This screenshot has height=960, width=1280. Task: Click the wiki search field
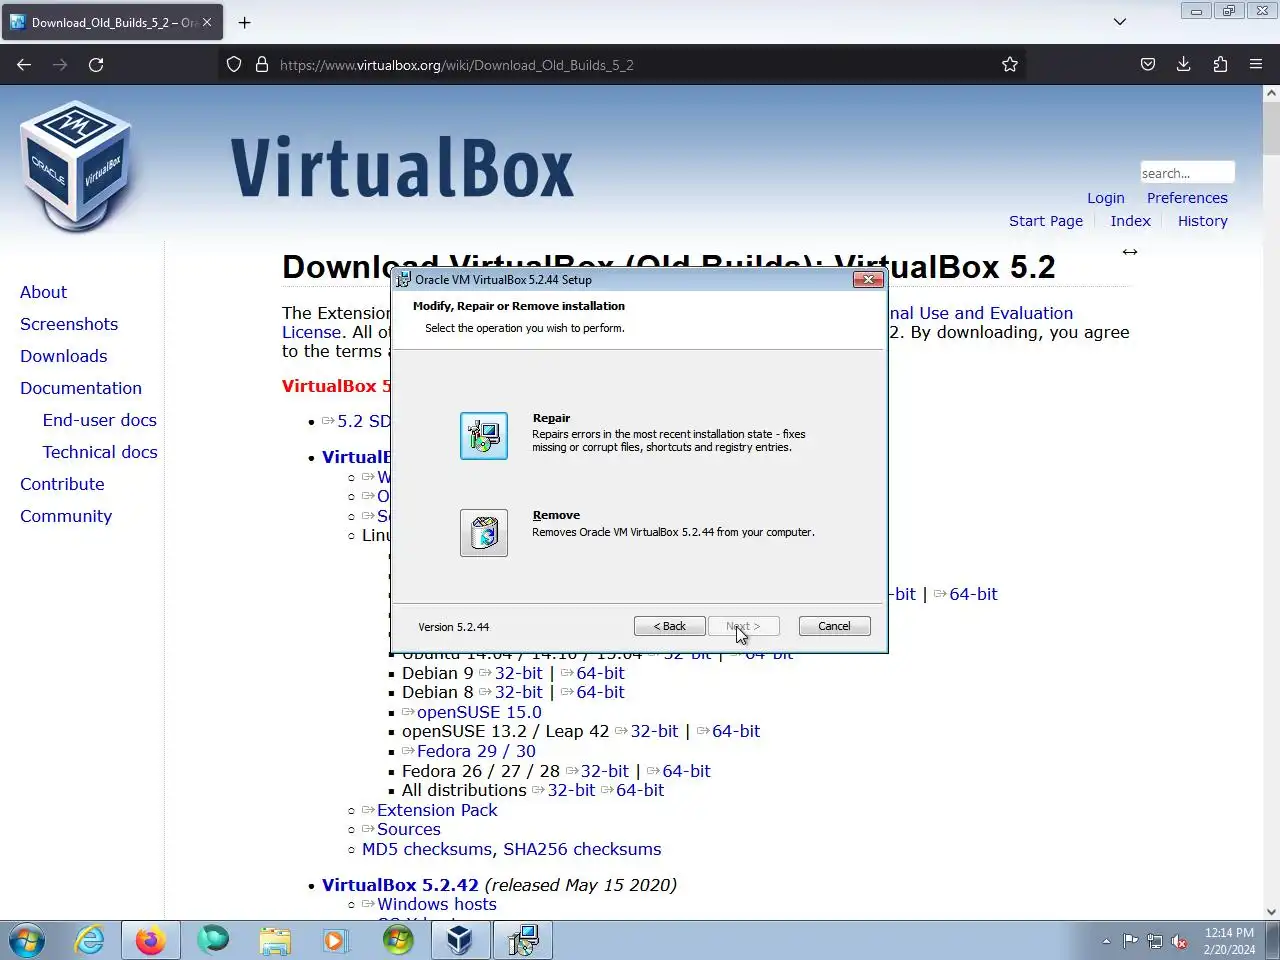[1187, 173]
